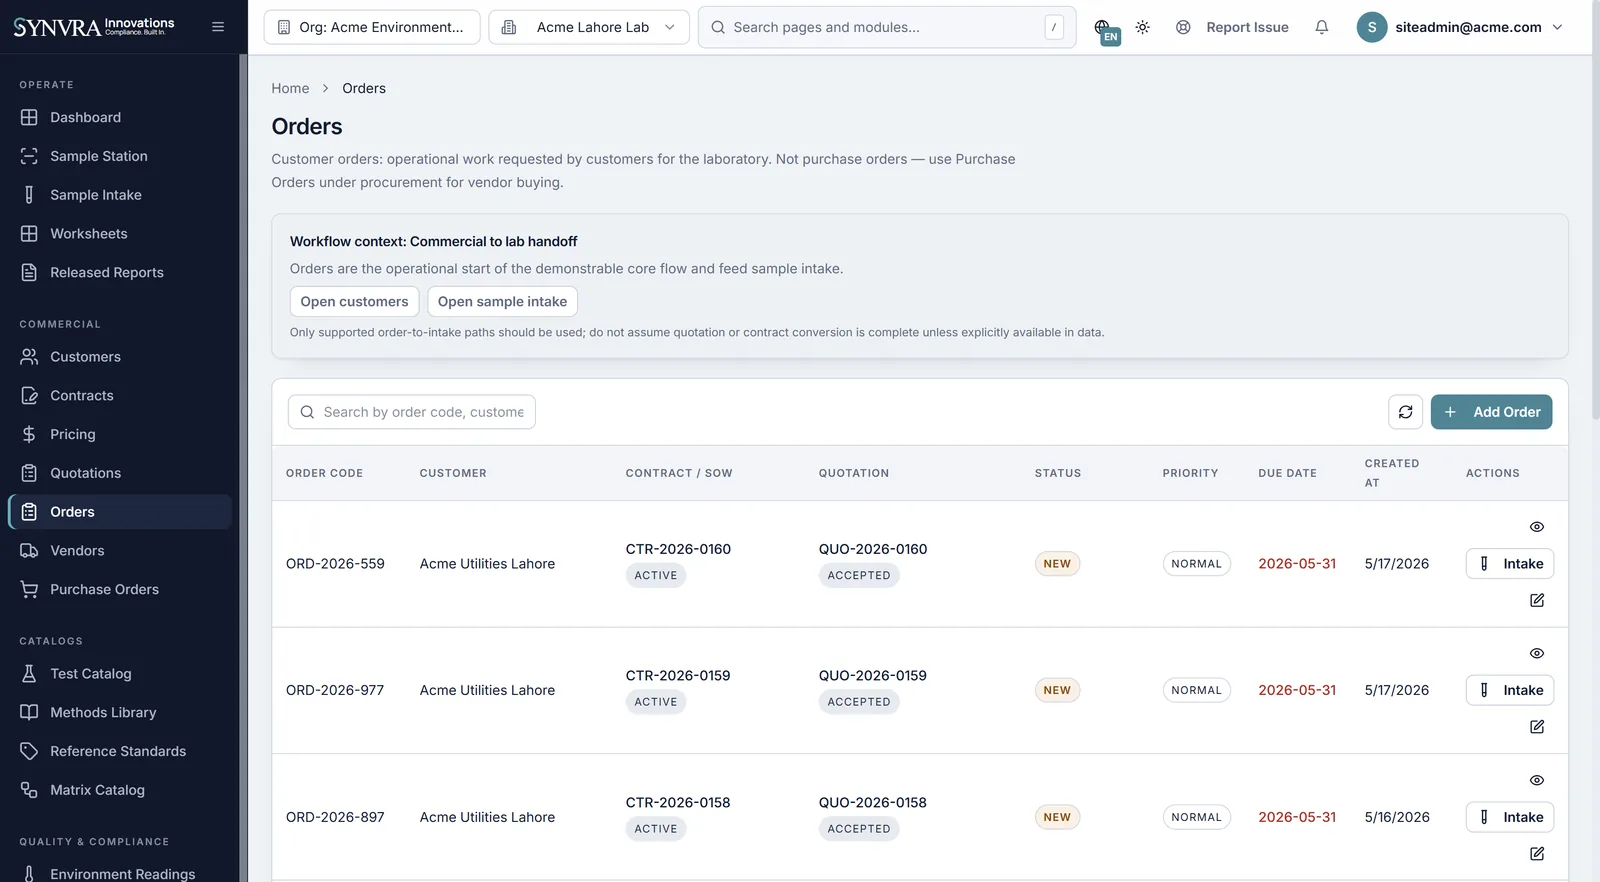This screenshot has height=882, width=1600.
Task: Open Sample Station in the sidebar
Action: 120,156
